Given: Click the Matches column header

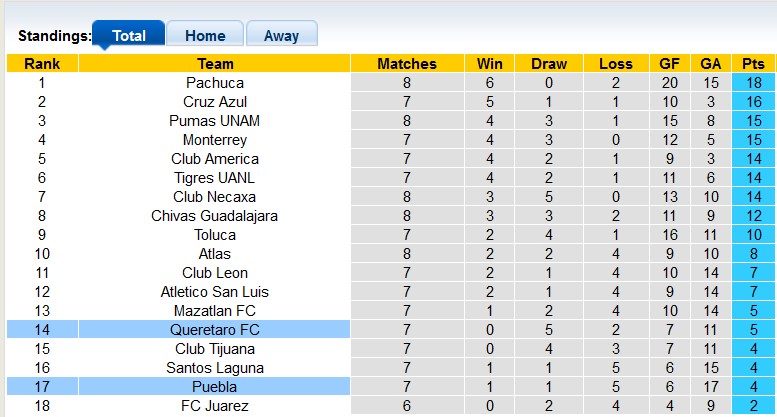Looking at the screenshot, I should [x=407, y=64].
